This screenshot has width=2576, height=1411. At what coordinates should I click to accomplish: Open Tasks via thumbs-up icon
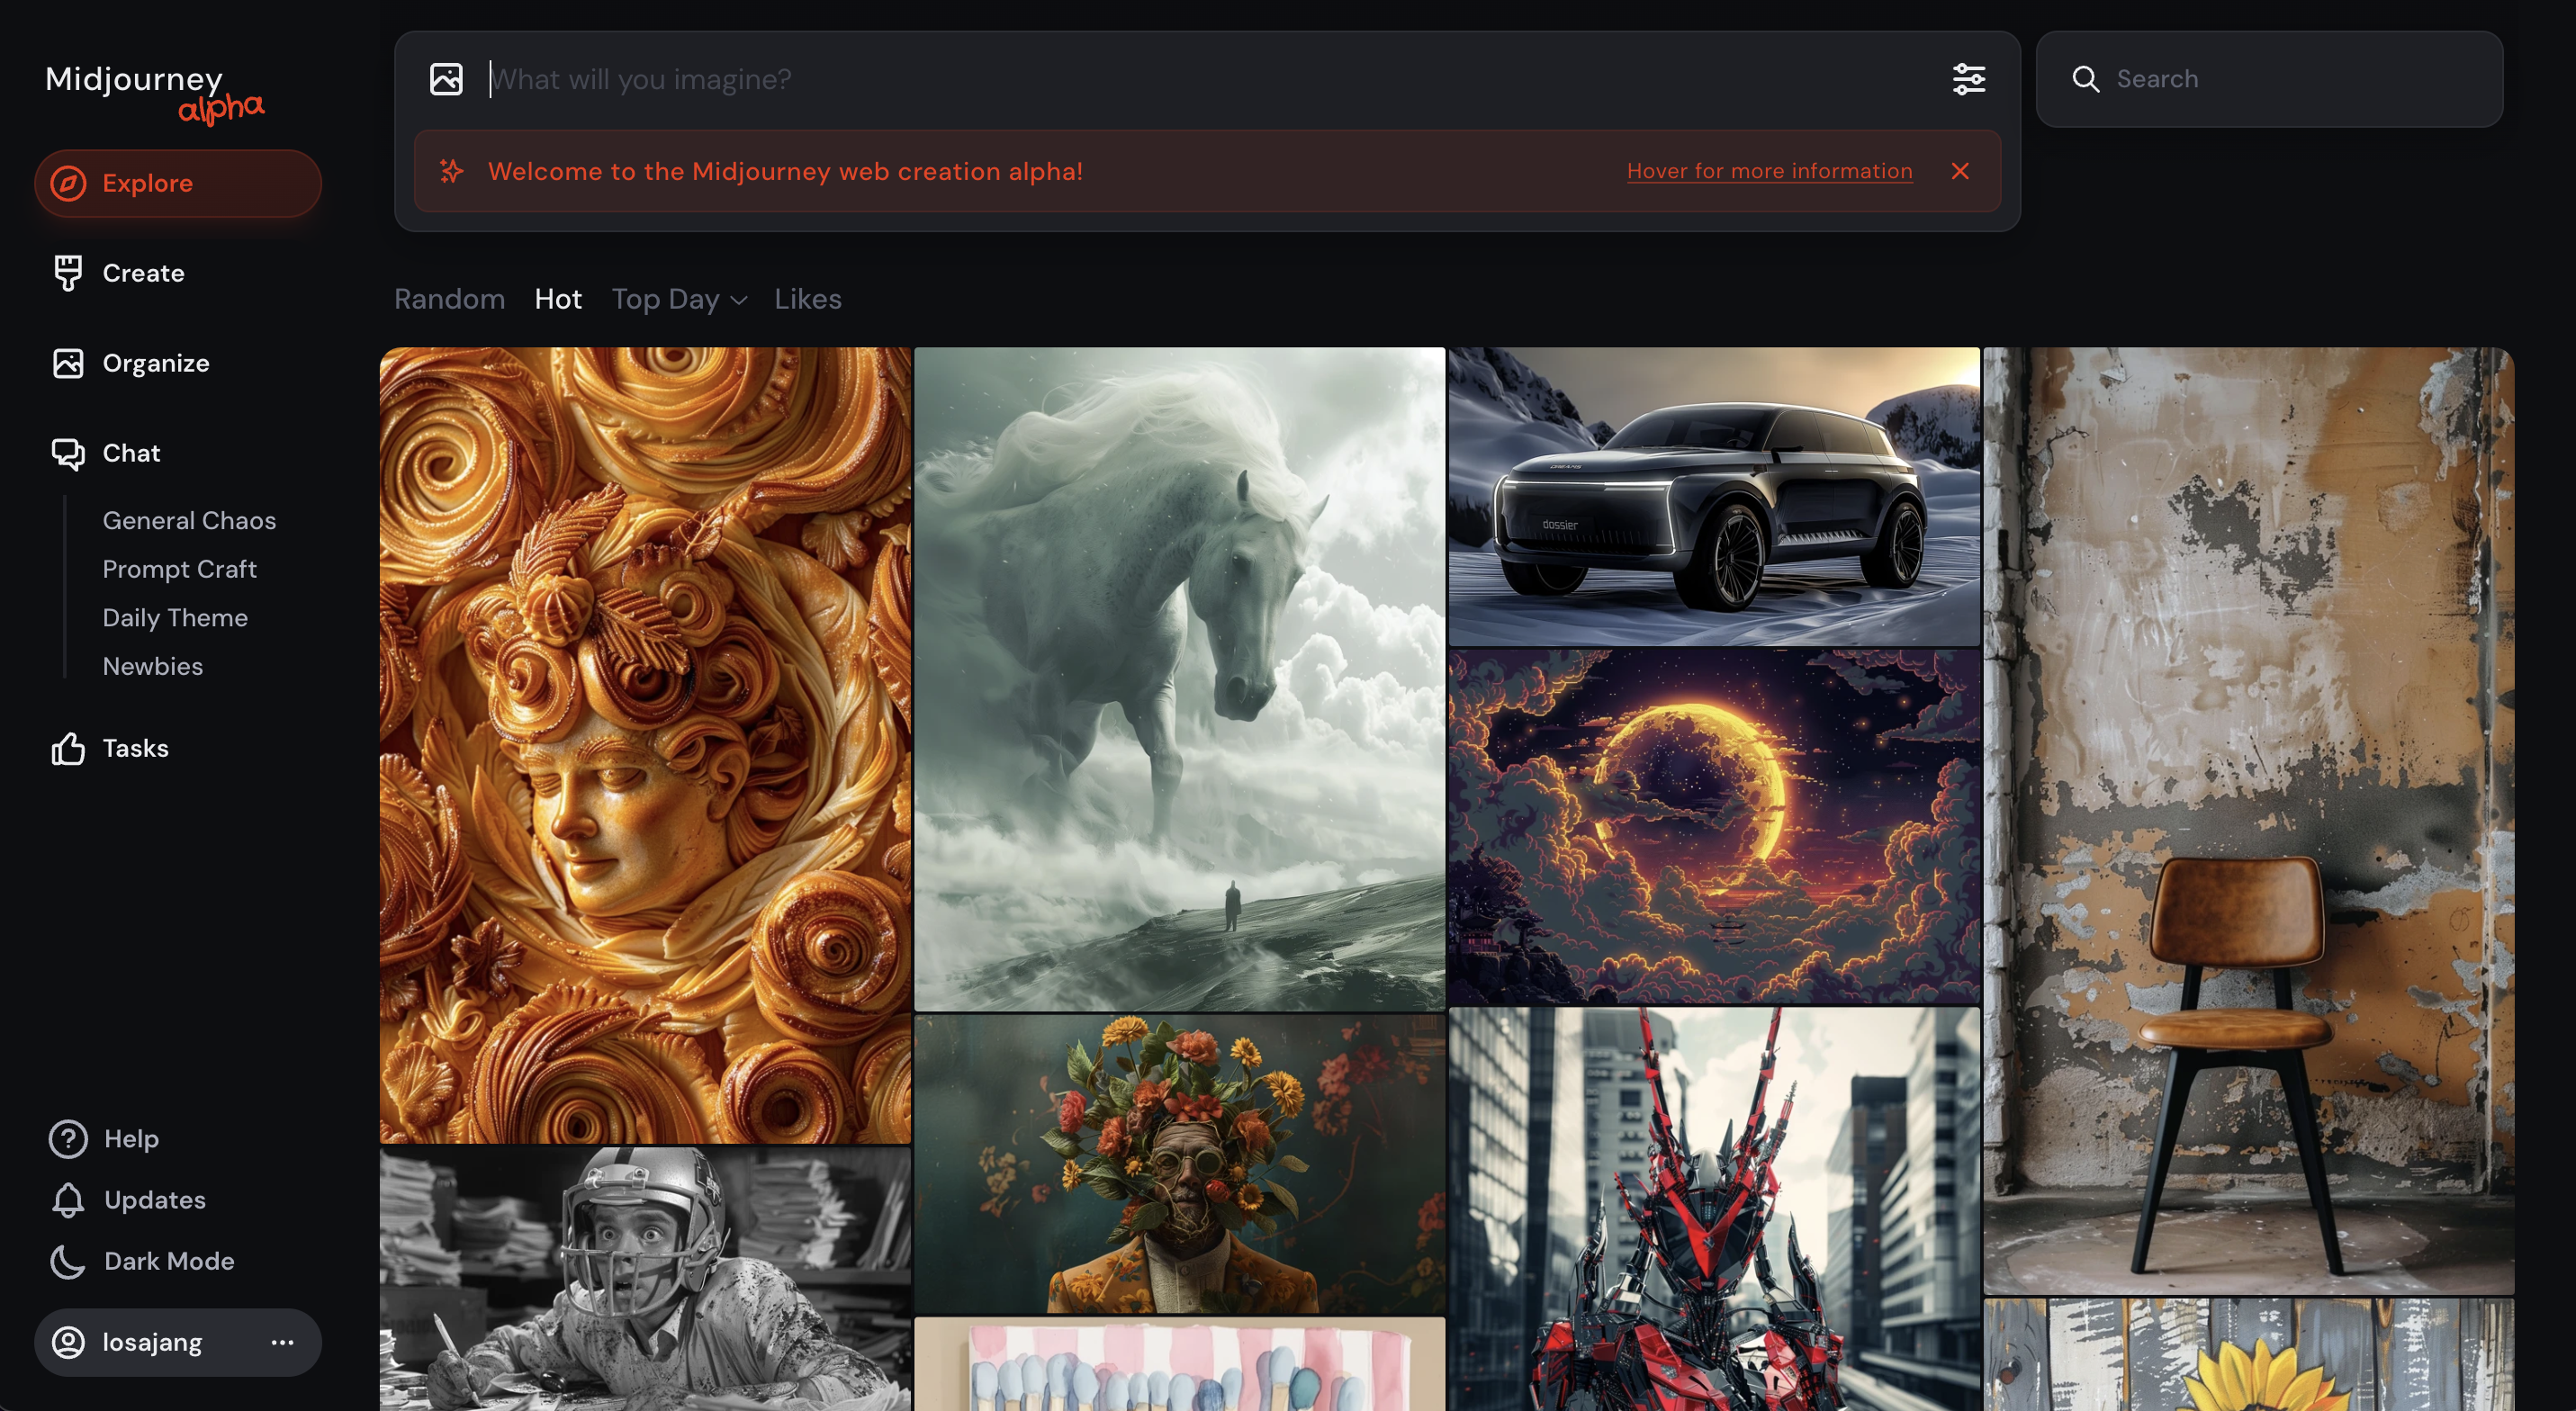pos(68,748)
